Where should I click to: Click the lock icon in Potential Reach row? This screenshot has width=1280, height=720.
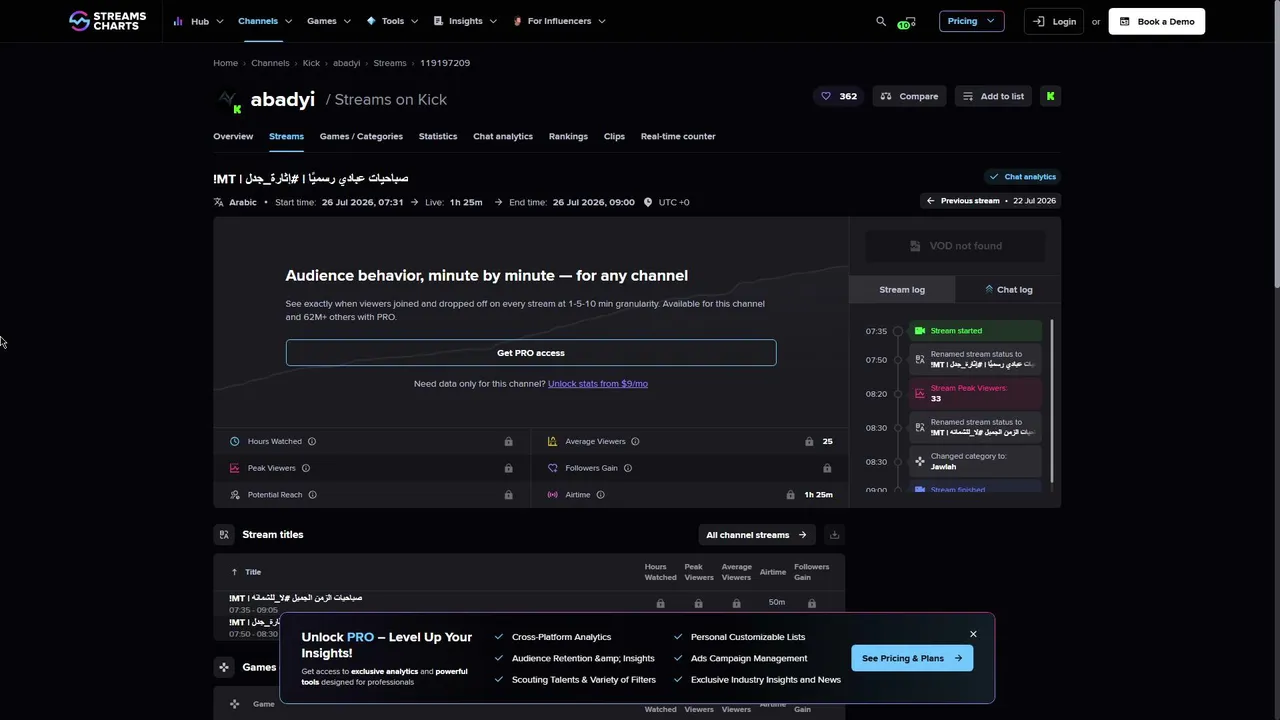pos(508,495)
